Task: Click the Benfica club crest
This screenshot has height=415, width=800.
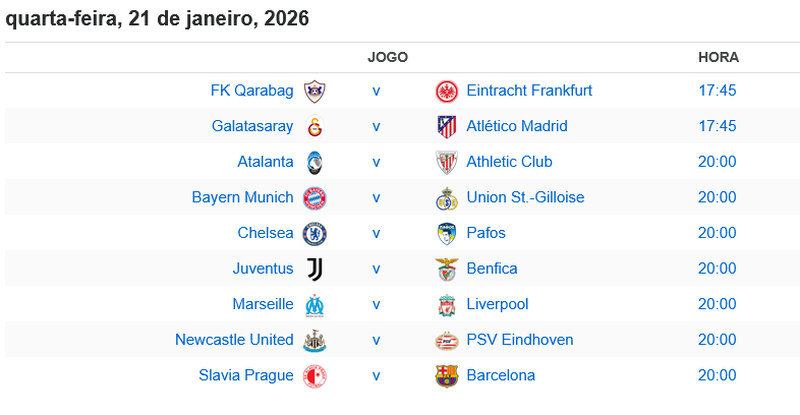Action: [446, 269]
